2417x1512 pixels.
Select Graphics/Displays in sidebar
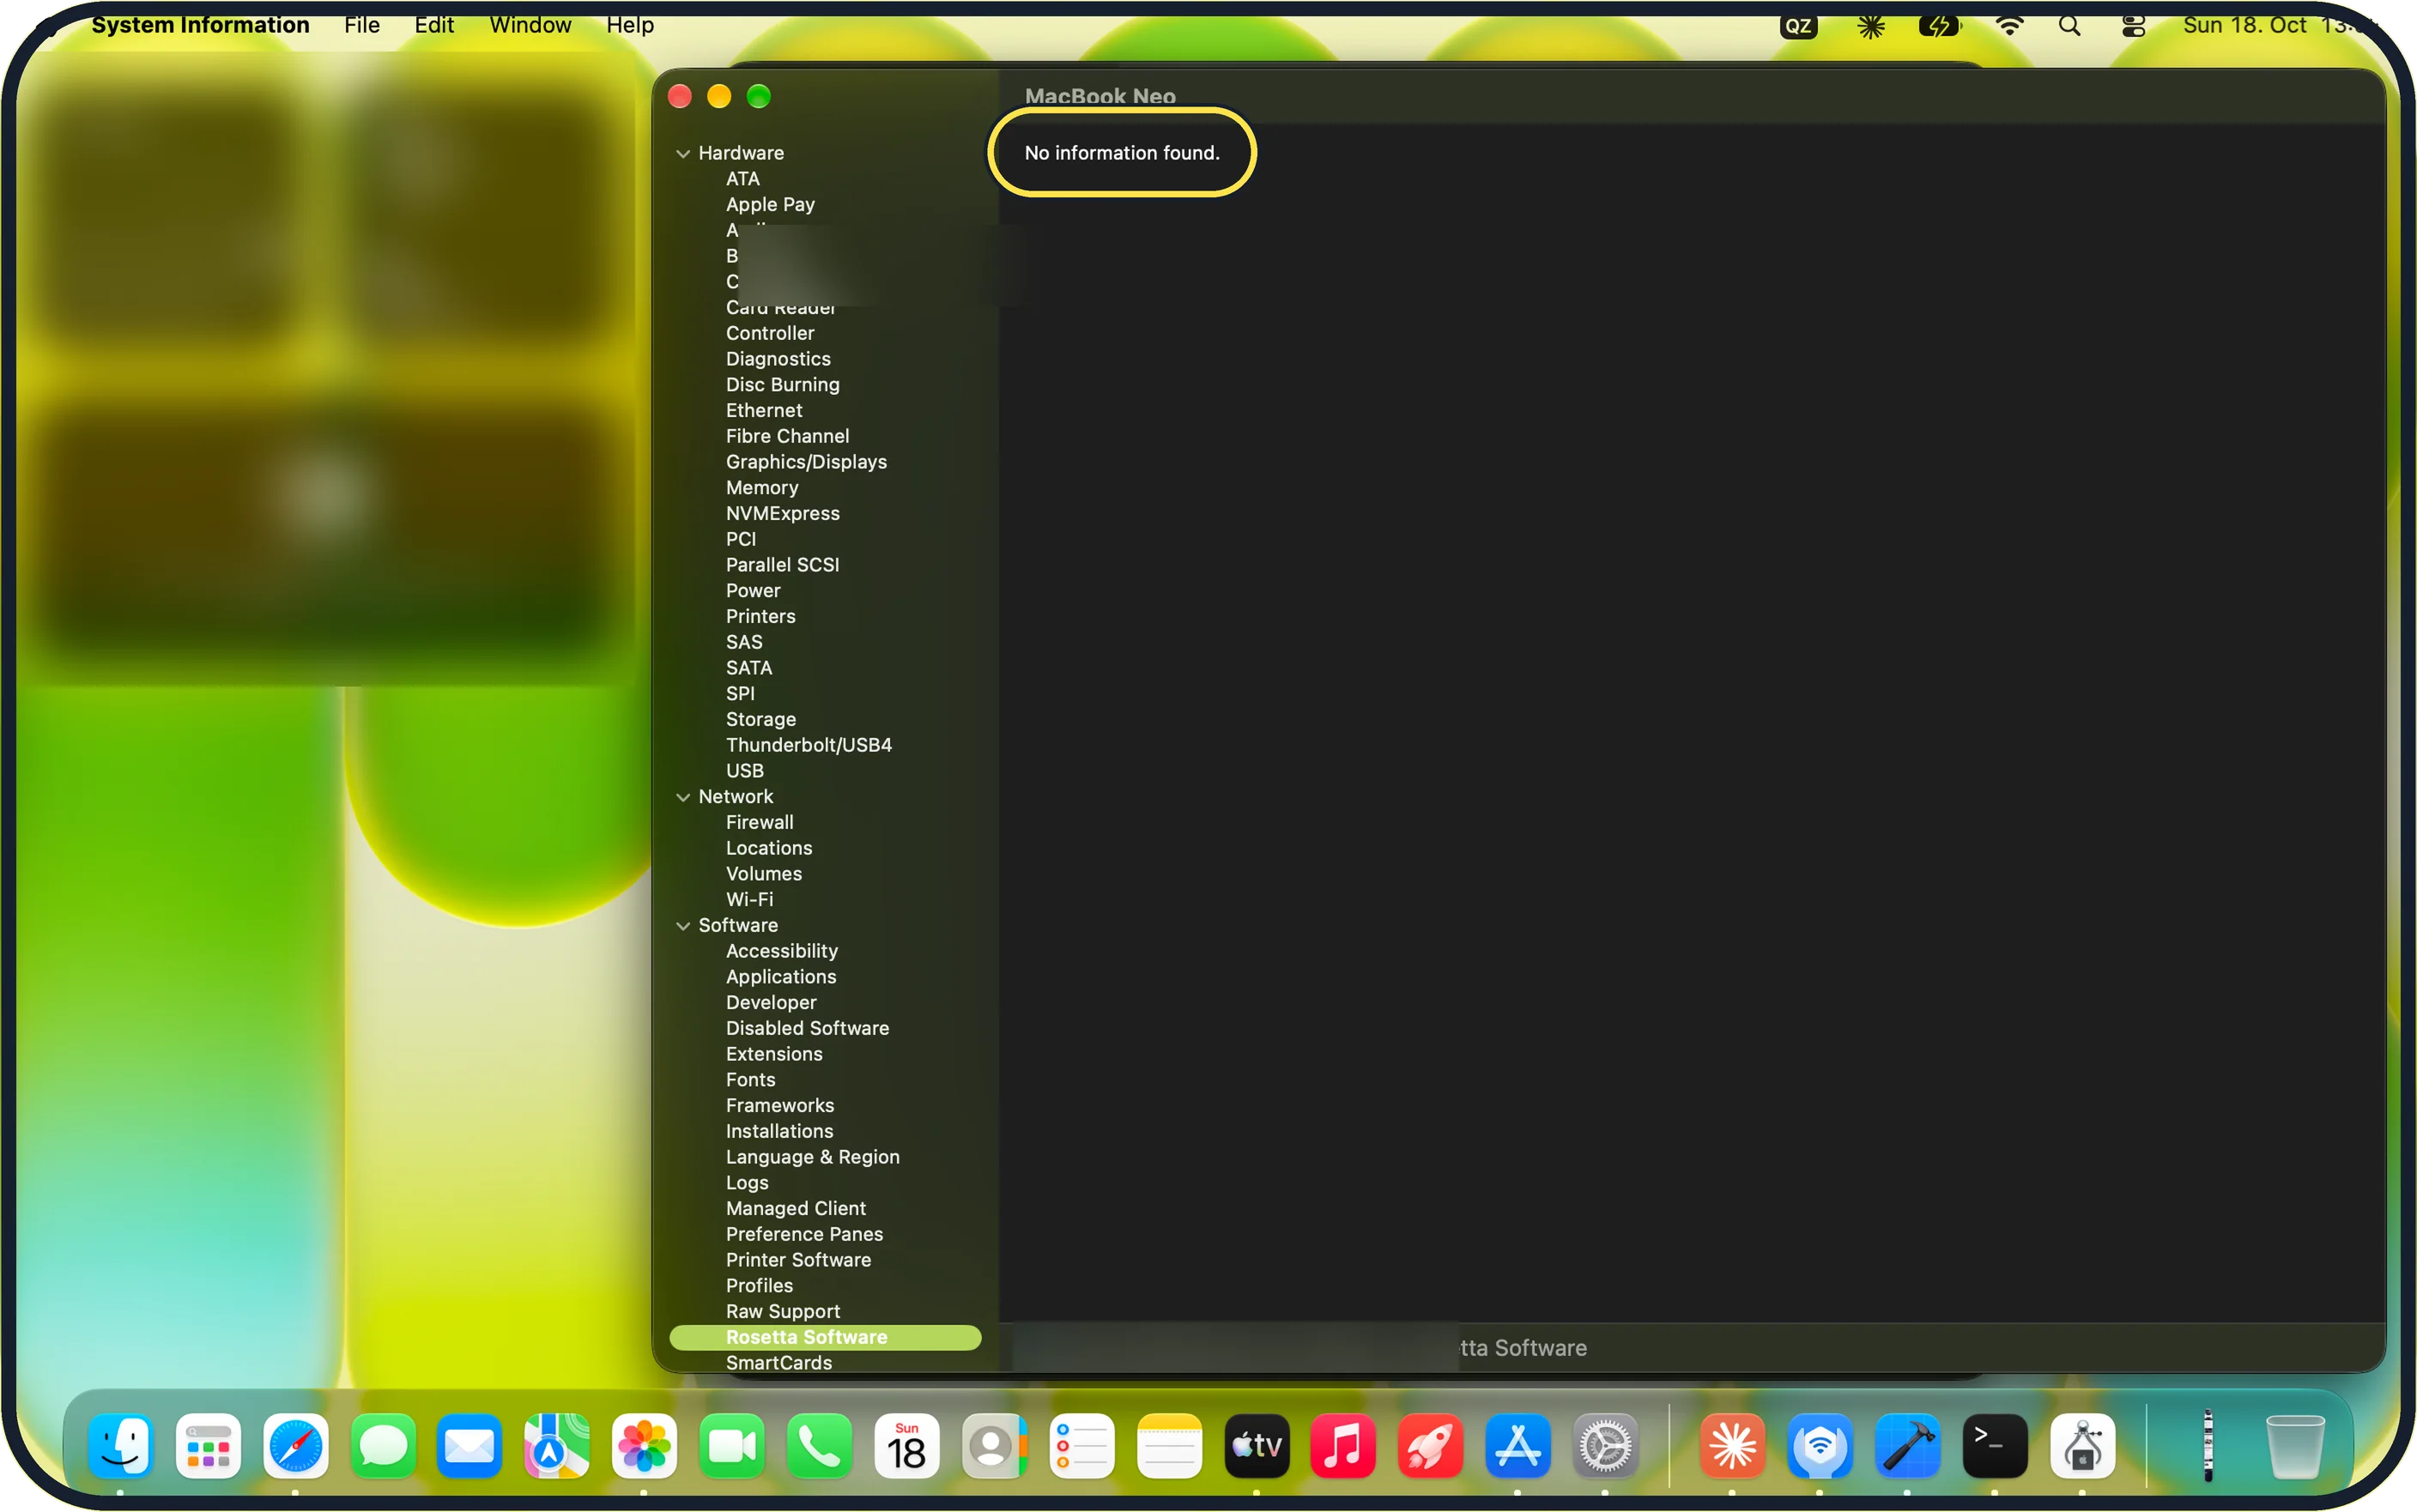coord(806,462)
